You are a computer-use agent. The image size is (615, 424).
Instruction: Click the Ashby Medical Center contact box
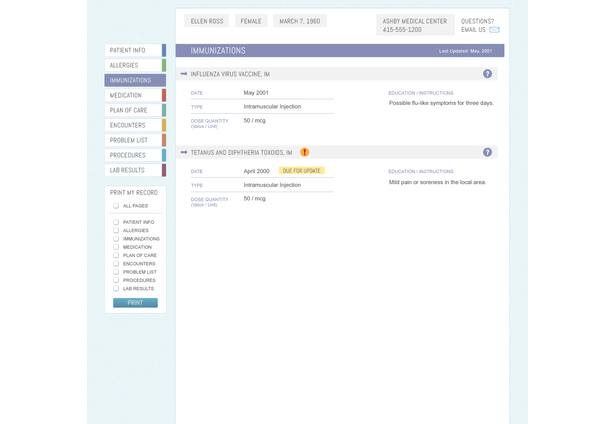(415, 25)
